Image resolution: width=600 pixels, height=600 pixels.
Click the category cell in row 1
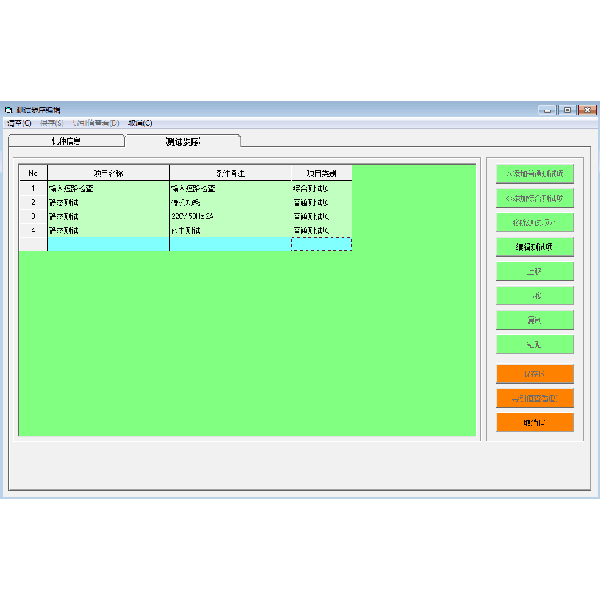(321, 188)
